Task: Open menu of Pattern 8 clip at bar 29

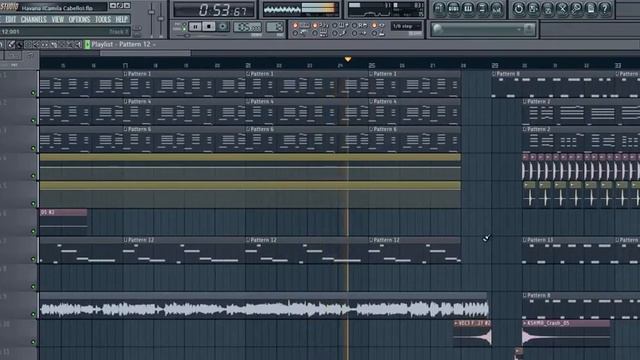Action: (x=494, y=74)
